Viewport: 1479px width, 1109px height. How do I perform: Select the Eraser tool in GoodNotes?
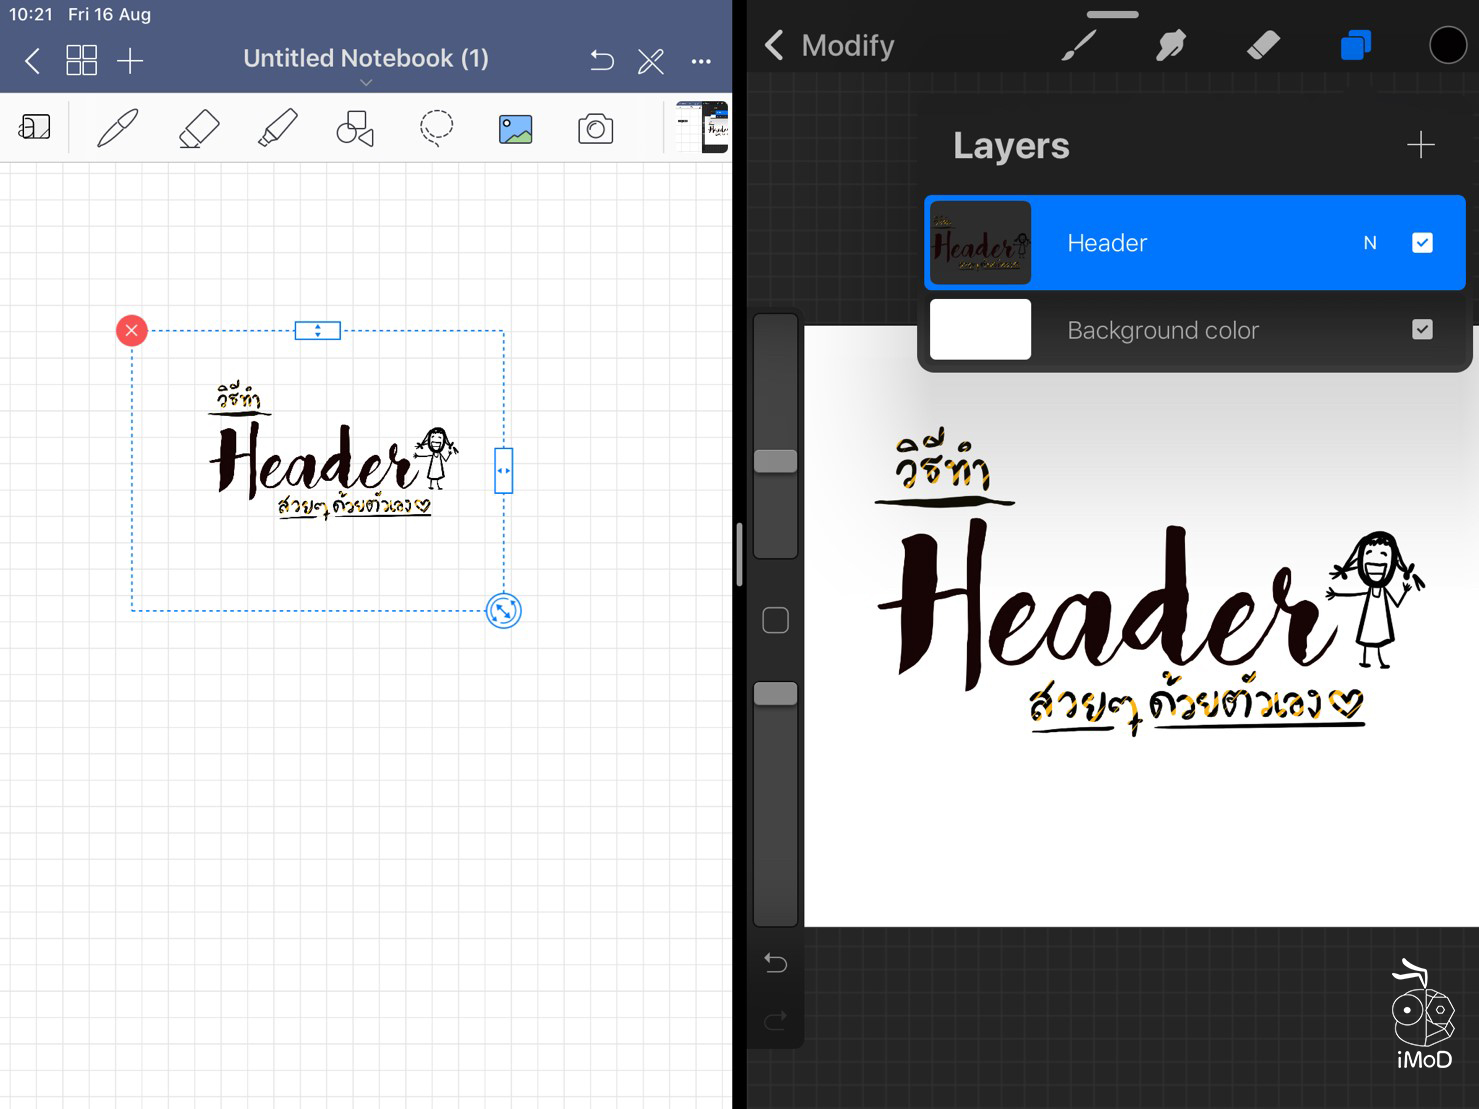pos(197,127)
